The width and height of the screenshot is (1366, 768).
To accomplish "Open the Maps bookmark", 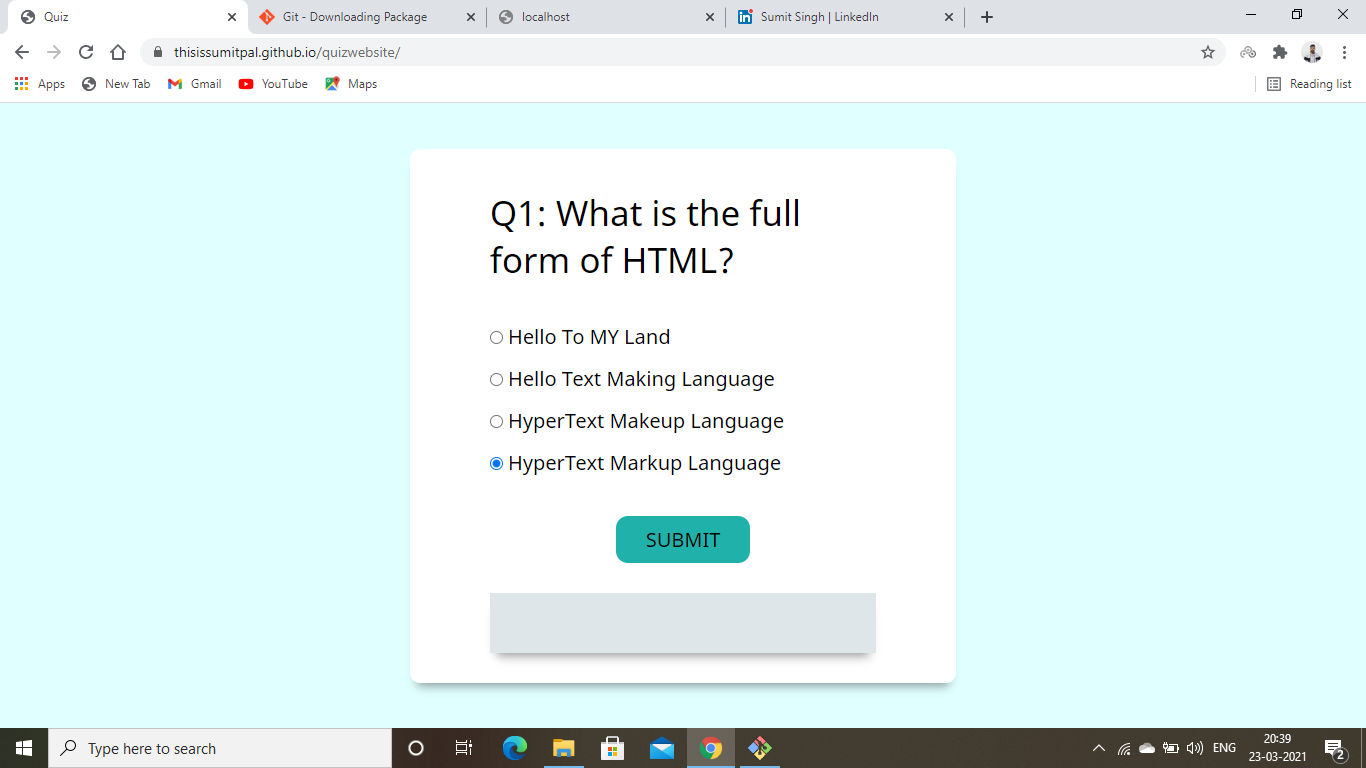I will pos(351,84).
